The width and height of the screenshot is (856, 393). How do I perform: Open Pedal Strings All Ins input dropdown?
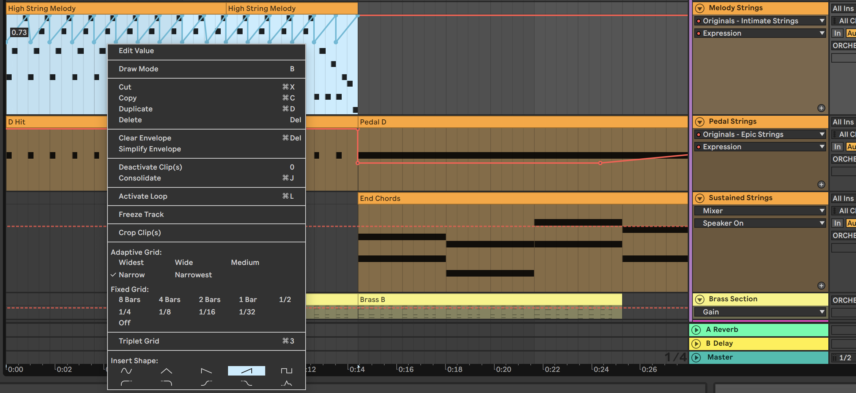(x=843, y=122)
